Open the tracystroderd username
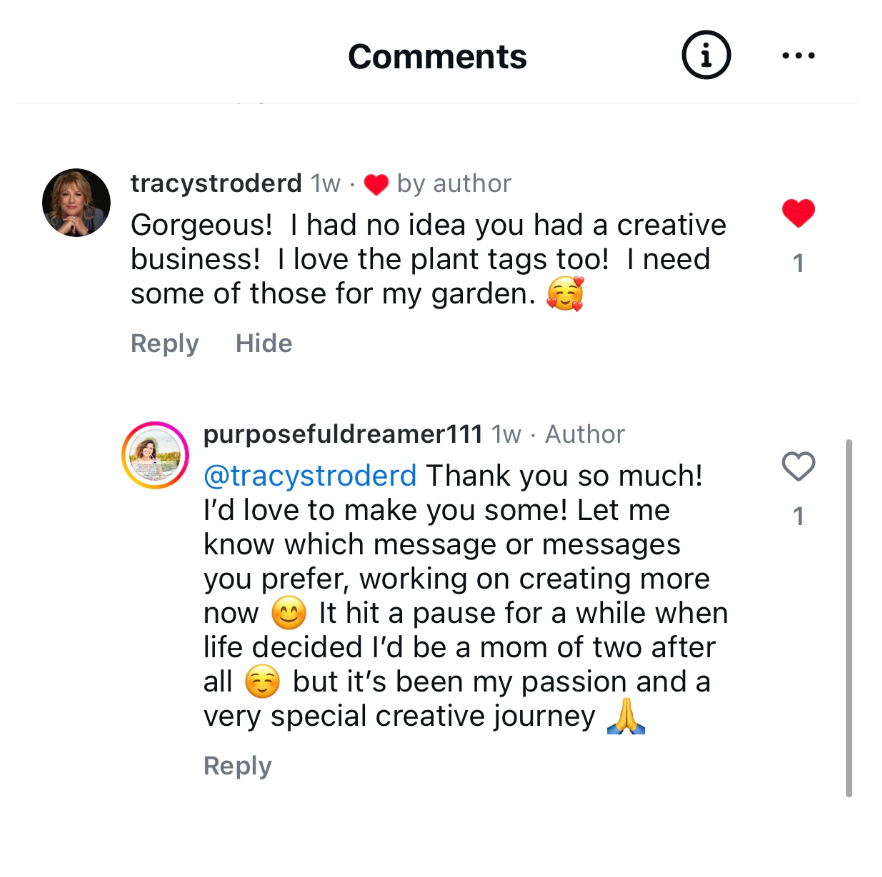The image size is (882, 877). pyautogui.click(x=216, y=184)
